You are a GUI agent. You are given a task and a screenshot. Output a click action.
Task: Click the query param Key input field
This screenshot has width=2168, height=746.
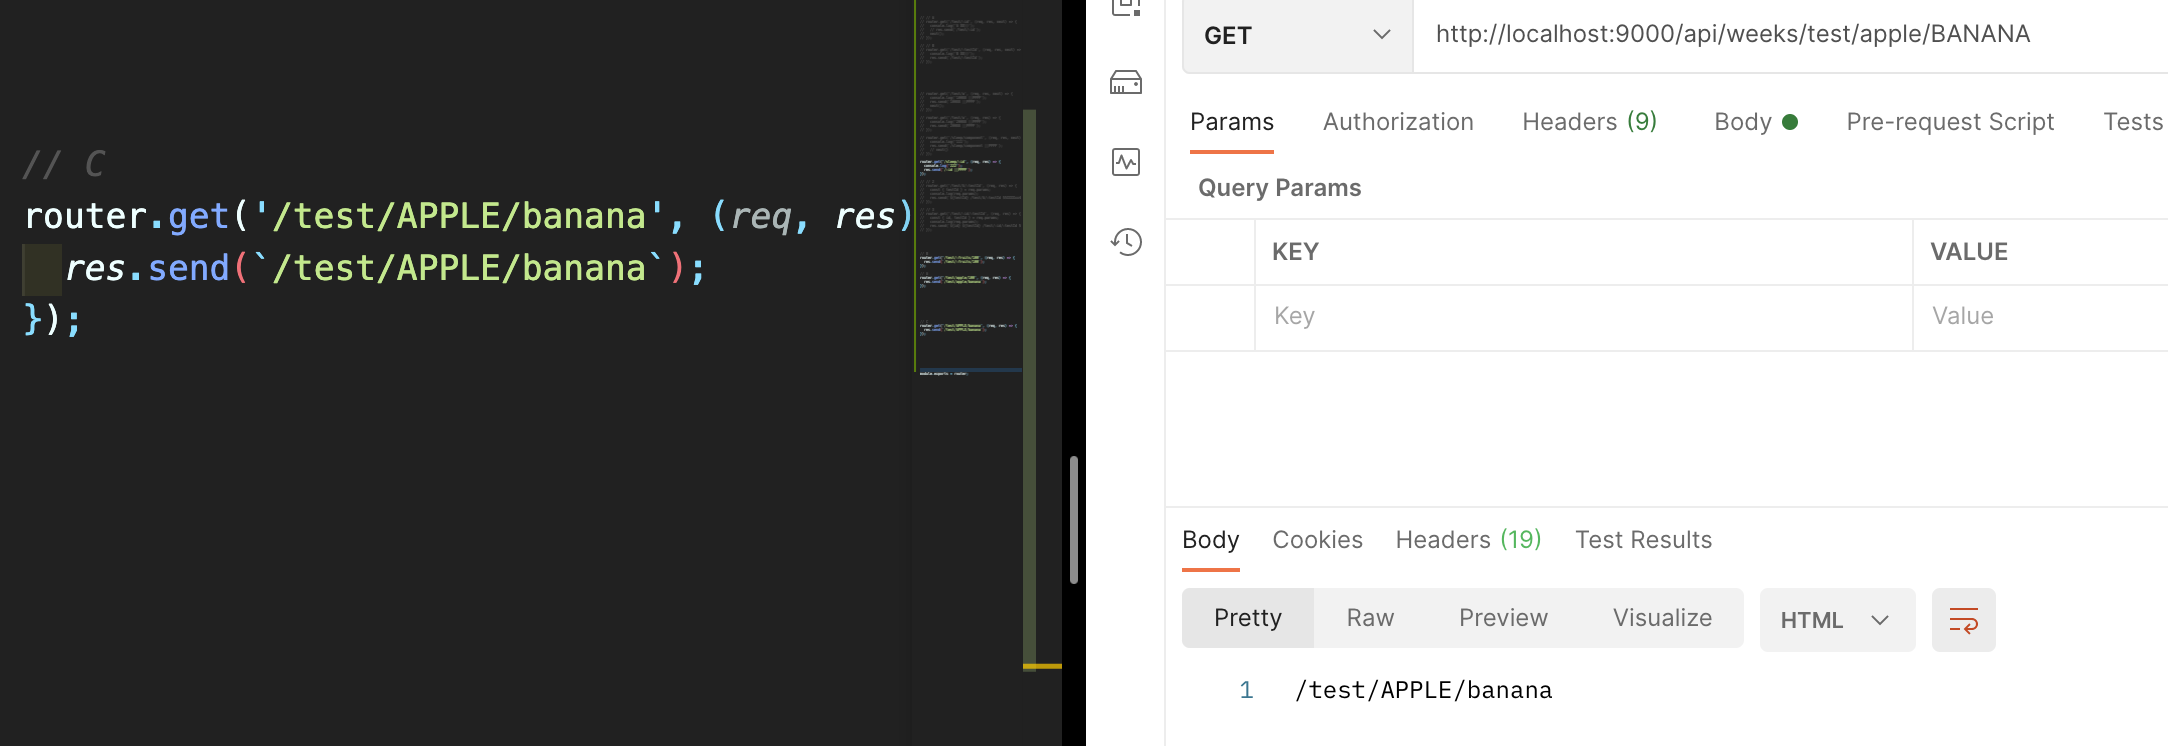tap(1584, 317)
